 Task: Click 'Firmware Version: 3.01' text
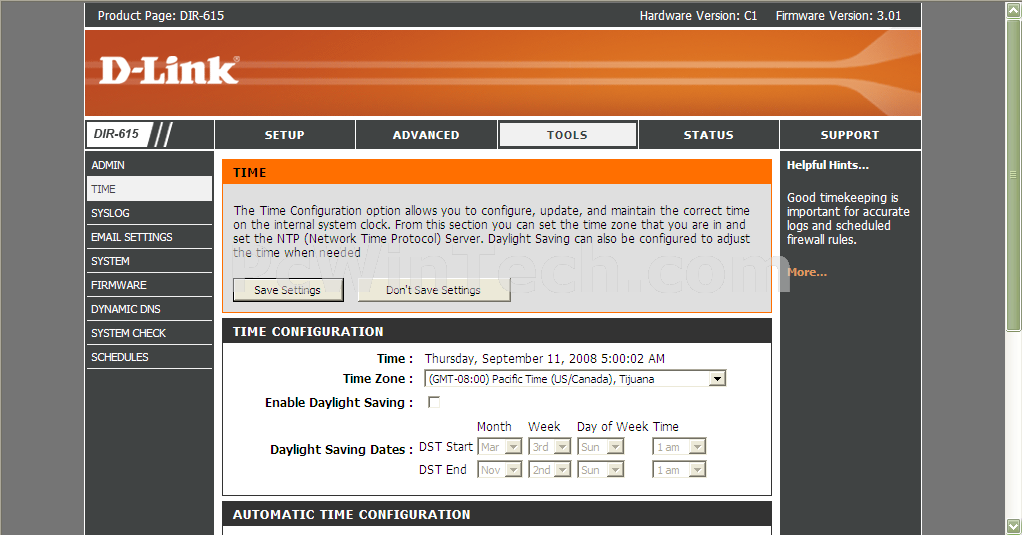point(838,16)
